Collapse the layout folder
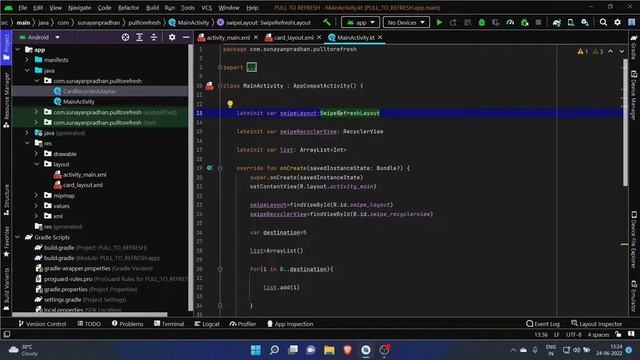 (x=36, y=164)
